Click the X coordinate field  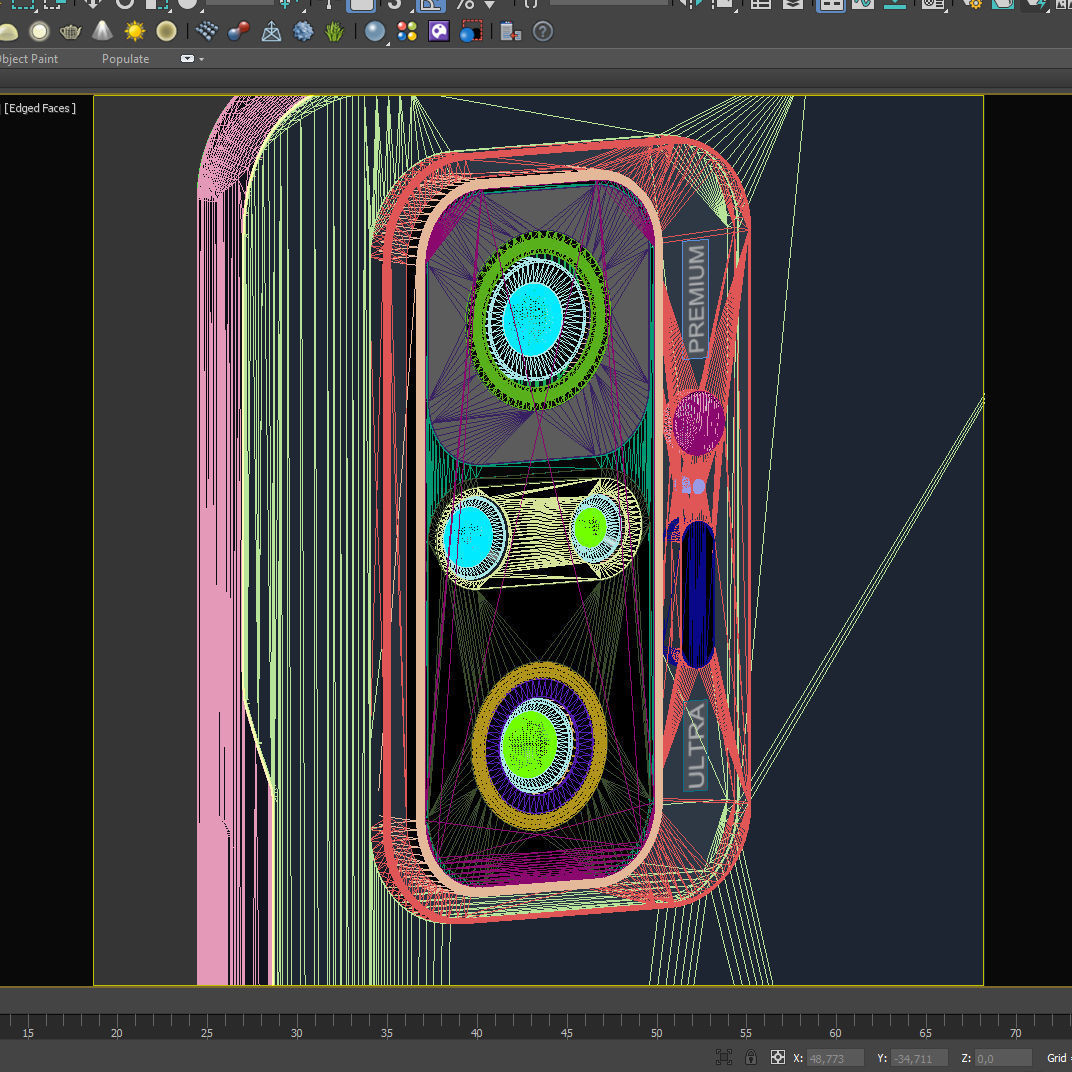click(x=835, y=1058)
